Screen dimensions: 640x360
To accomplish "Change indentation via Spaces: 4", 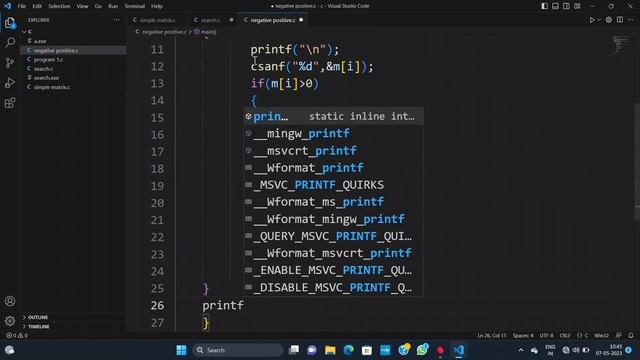I will coord(523,336).
